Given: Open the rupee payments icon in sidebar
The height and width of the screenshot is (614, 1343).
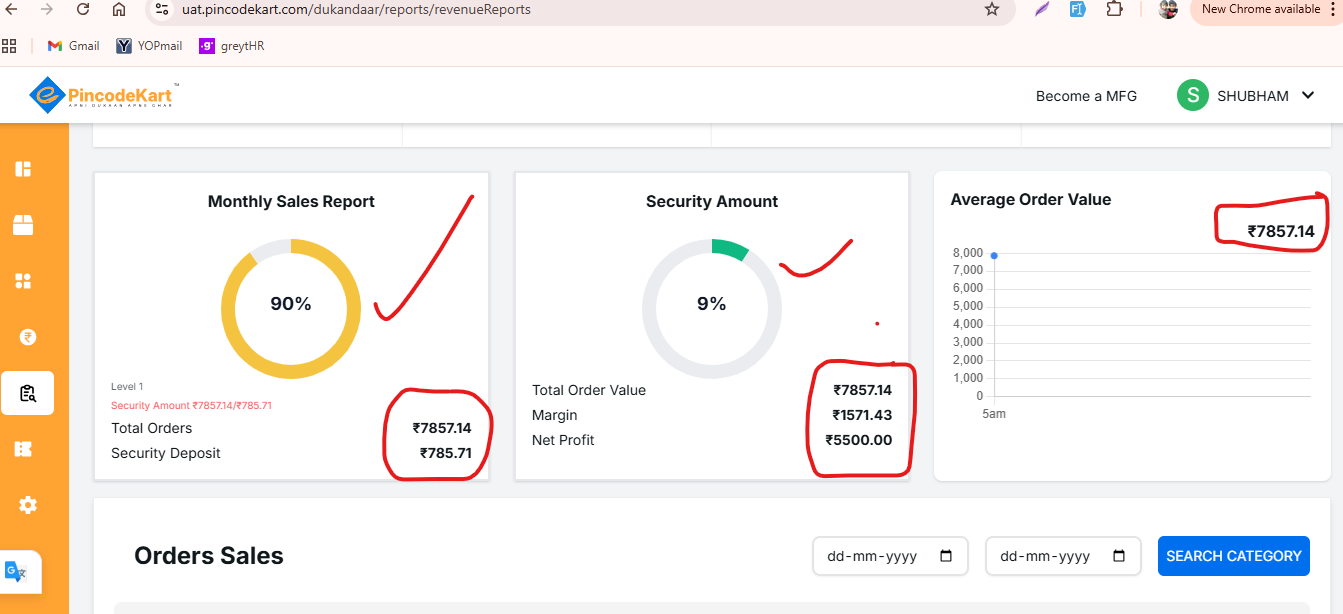Looking at the screenshot, I should pyautogui.click(x=28, y=337).
